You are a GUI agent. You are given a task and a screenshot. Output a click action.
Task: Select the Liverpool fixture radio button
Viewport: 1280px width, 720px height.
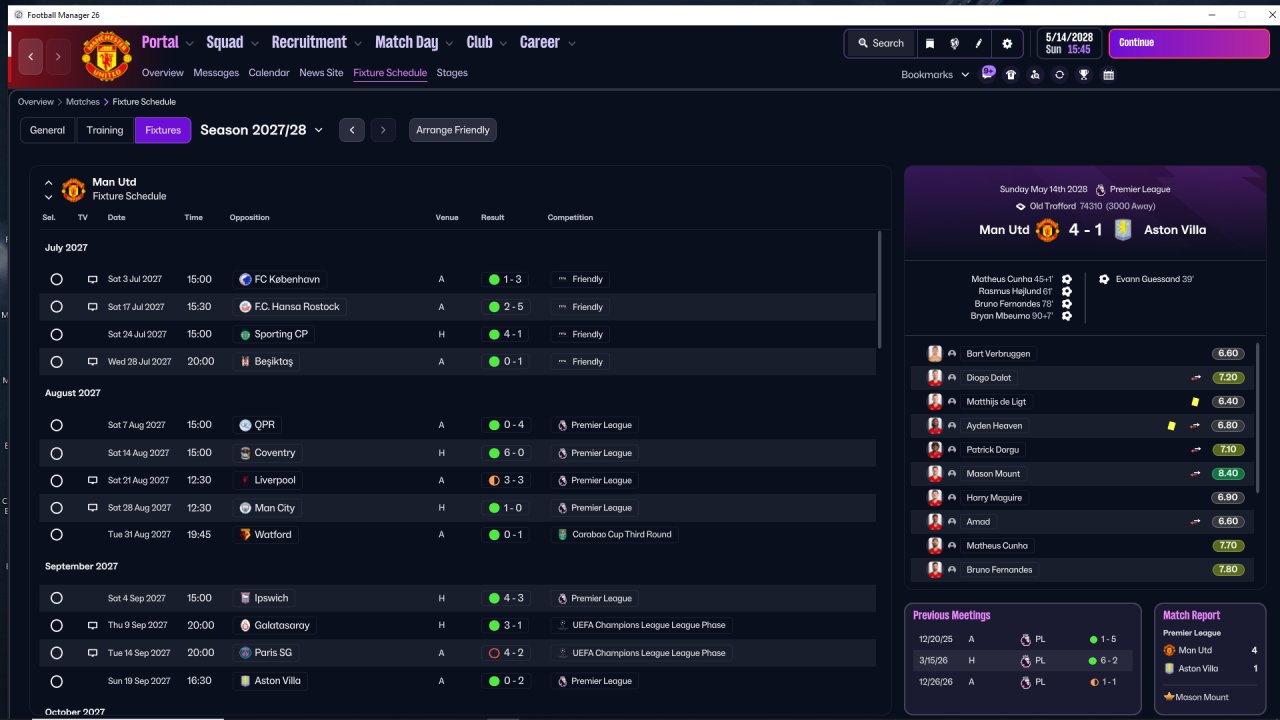pyautogui.click(x=56, y=481)
